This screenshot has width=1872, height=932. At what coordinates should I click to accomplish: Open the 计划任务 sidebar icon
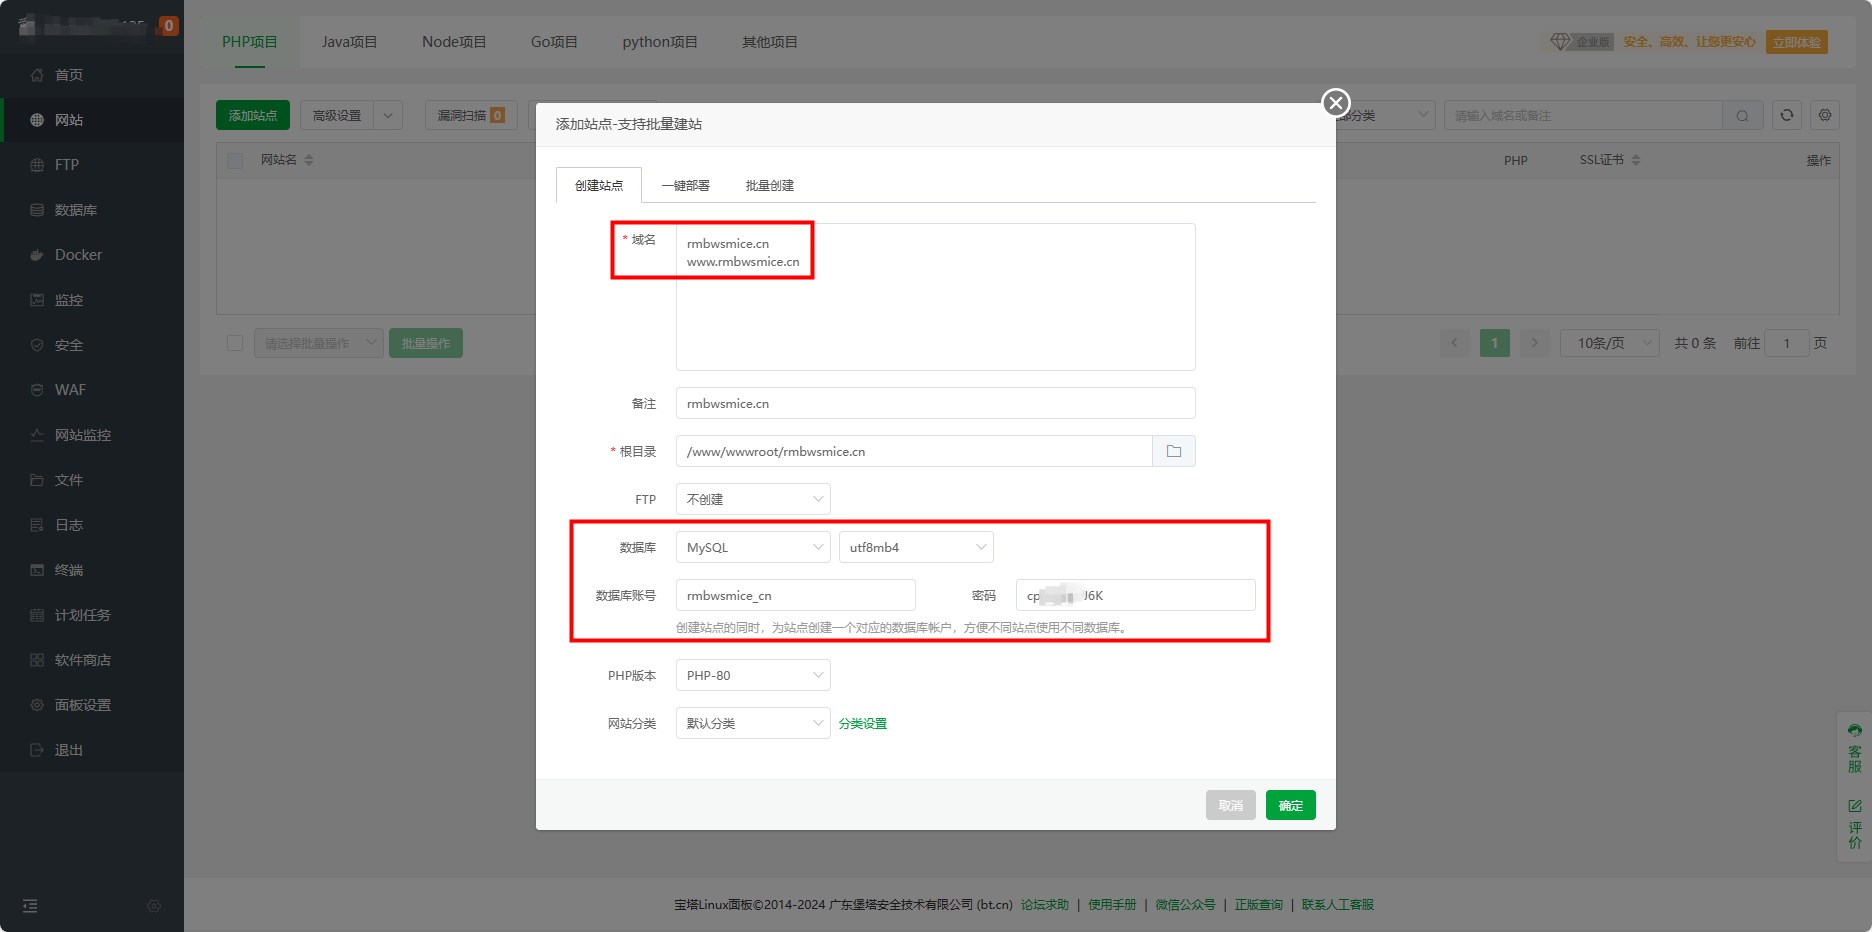click(x=37, y=615)
